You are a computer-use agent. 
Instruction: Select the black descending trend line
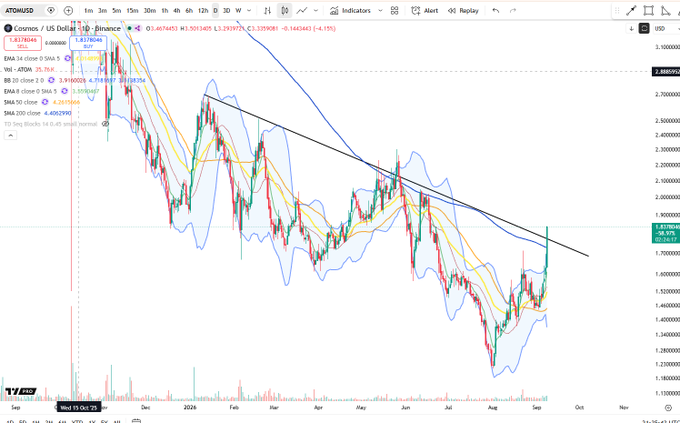[396, 175]
